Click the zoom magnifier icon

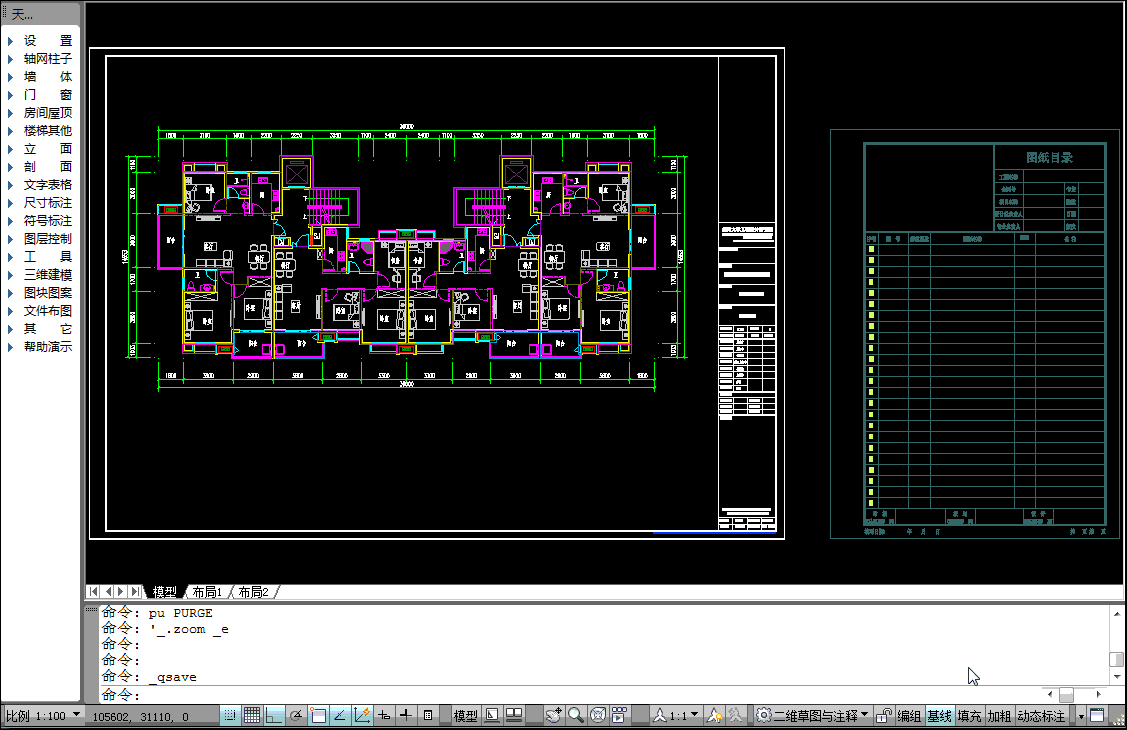(576, 715)
